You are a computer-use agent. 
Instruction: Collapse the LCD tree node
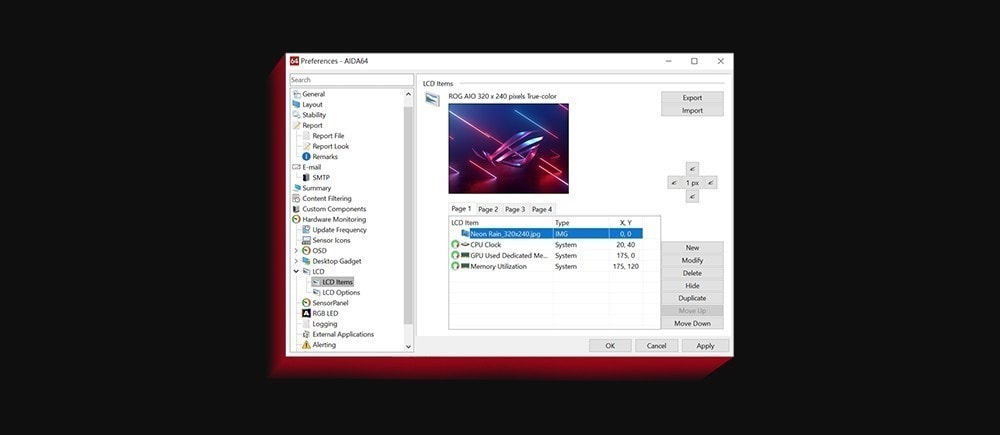click(x=296, y=271)
